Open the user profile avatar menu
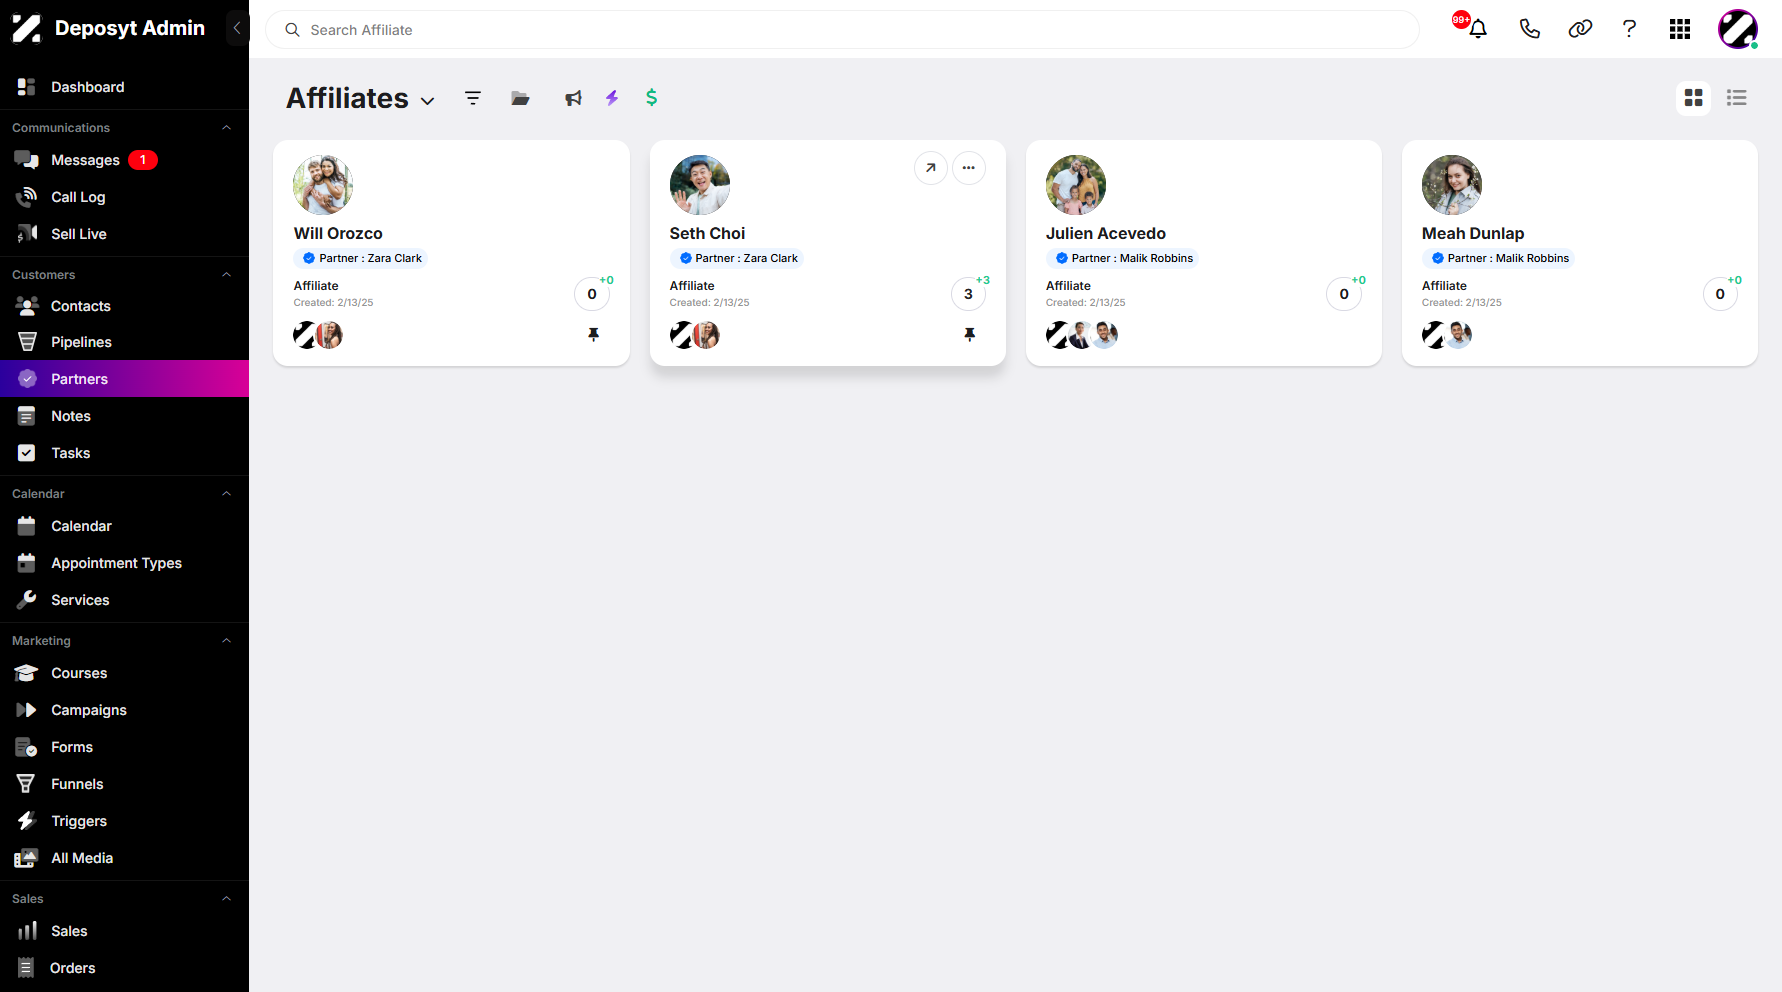1782x992 pixels. 1738,29
